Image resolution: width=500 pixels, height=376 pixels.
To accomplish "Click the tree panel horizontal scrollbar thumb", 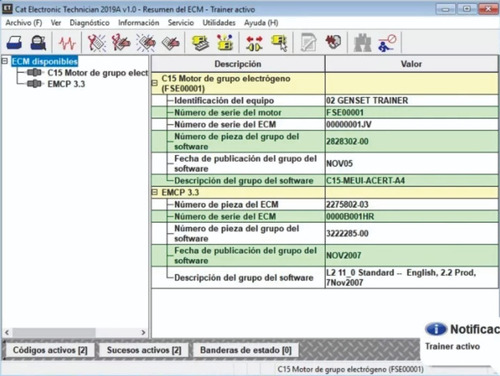I will (54, 332).
